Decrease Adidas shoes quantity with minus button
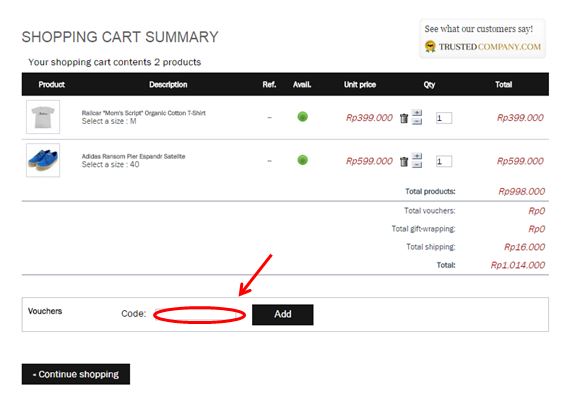This screenshot has width=567, height=414. point(417,165)
